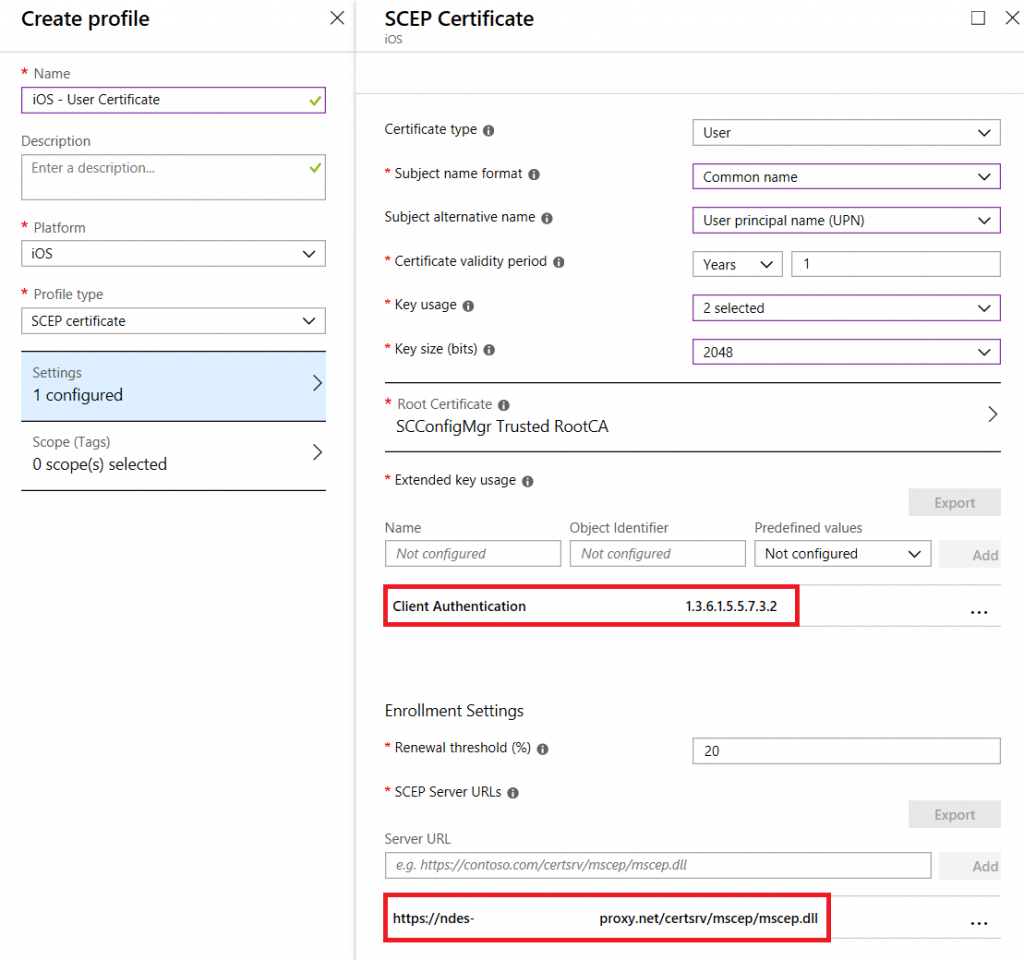Expand the Root Certificate setting row
Viewport: 1024px width, 960px height.
click(x=991, y=413)
